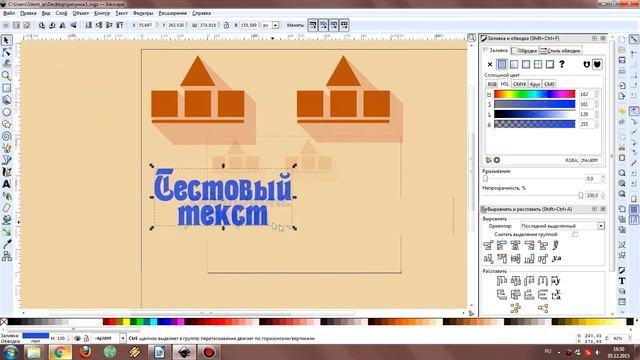The height and width of the screenshot is (360, 640).
Task: Switch to the Стиль обводки tab
Action: (x=560, y=51)
